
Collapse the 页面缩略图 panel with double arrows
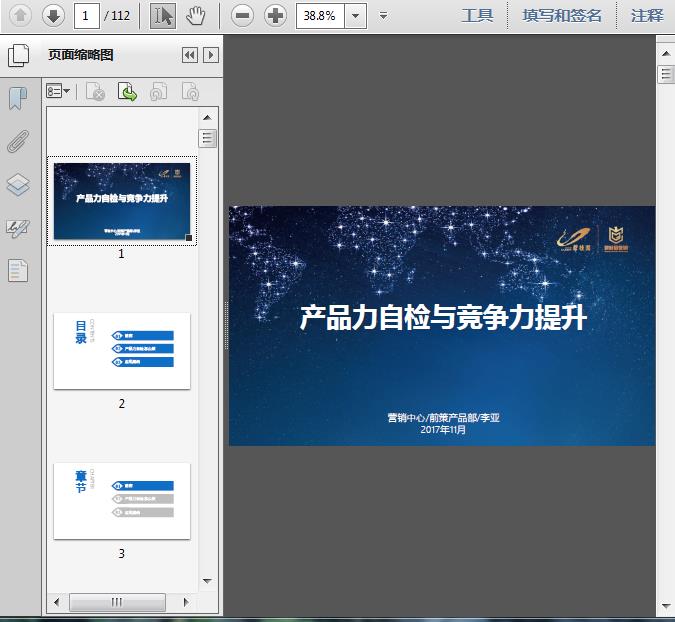(189, 56)
